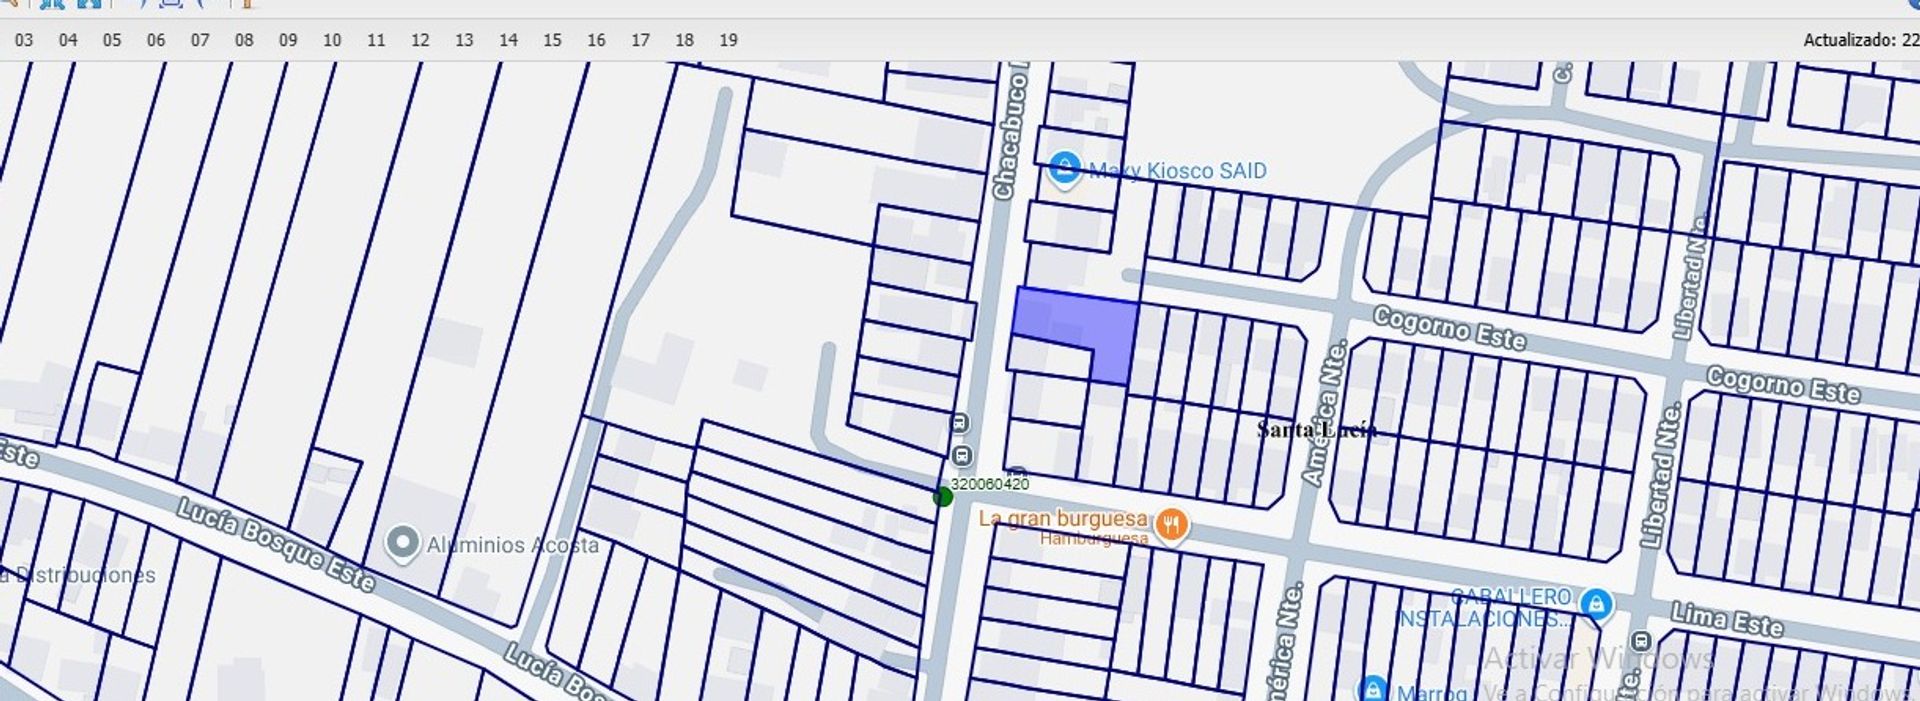Select level 07 in number bar
1920x701 pixels.
point(199,40)
